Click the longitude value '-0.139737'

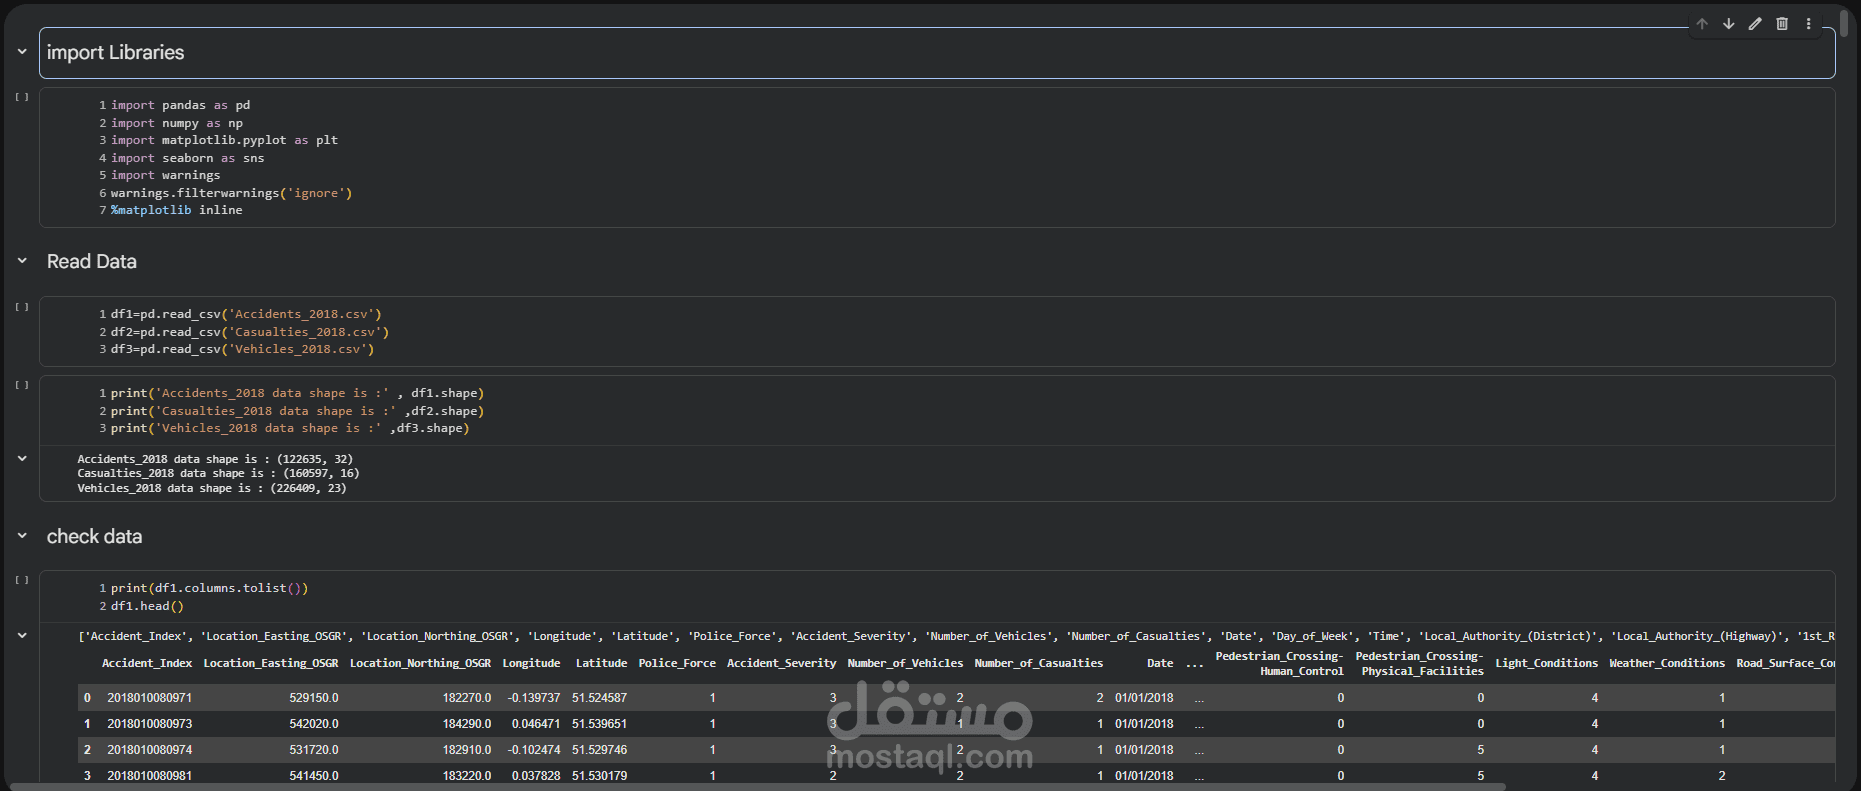point(534,698)
